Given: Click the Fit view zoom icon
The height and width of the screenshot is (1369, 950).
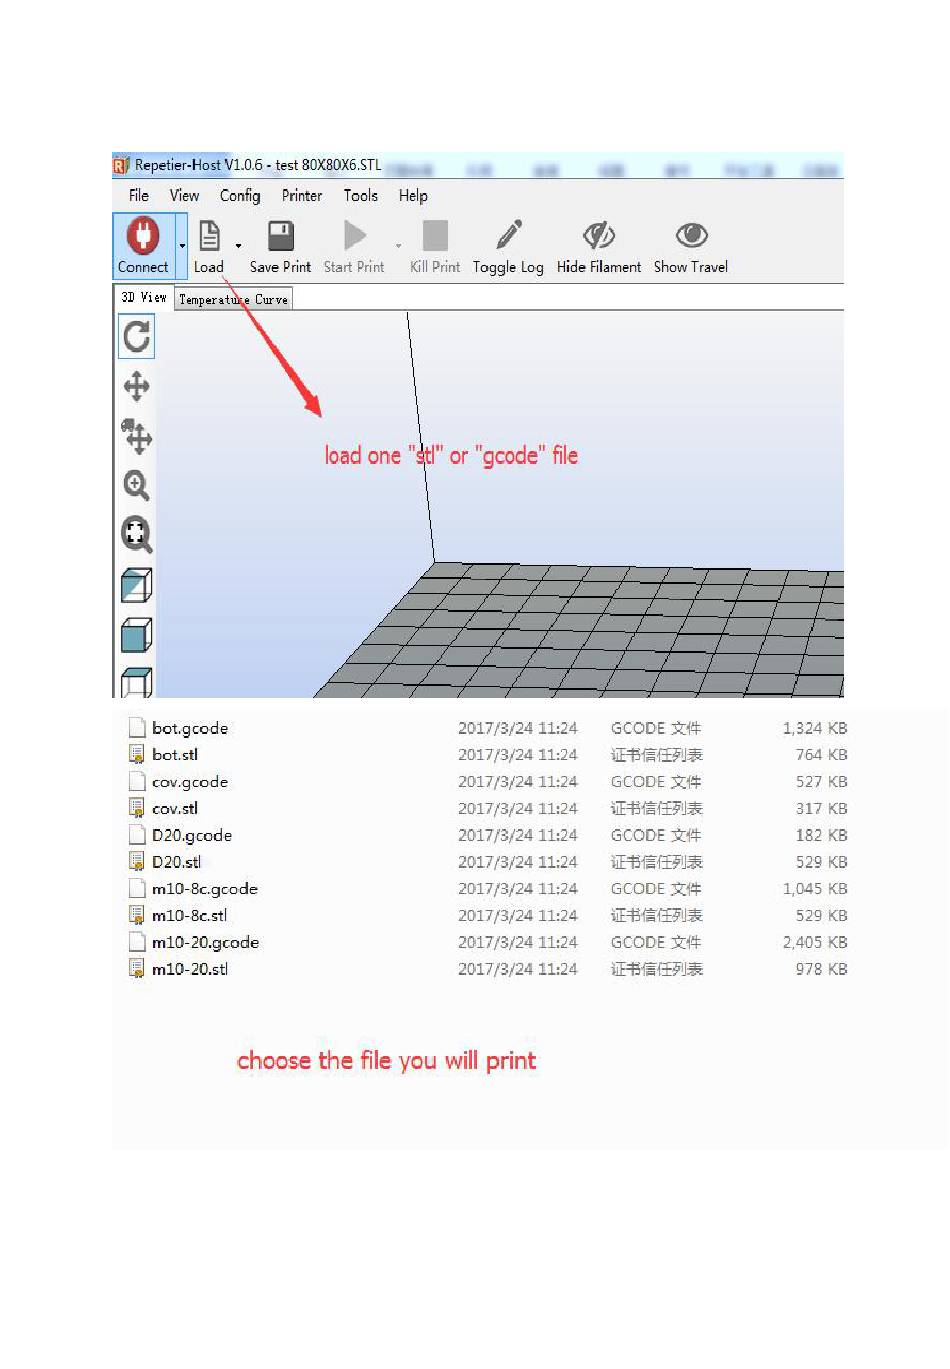Looking at the screenshot, I should (136, 534).
